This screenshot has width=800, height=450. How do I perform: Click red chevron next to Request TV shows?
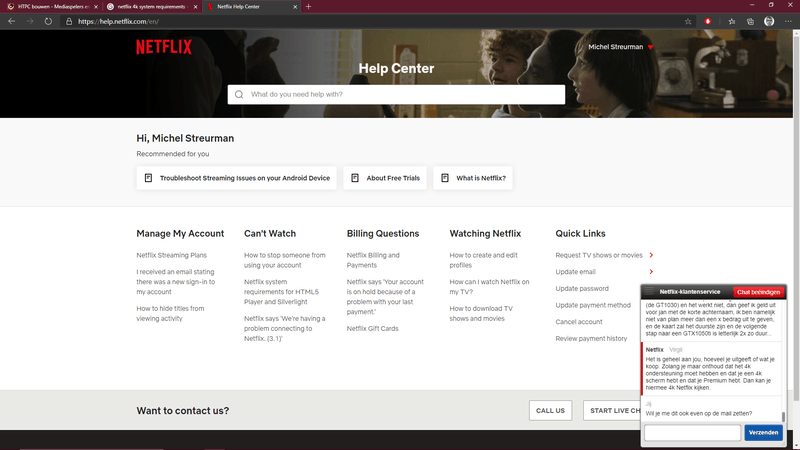[651, 255]
